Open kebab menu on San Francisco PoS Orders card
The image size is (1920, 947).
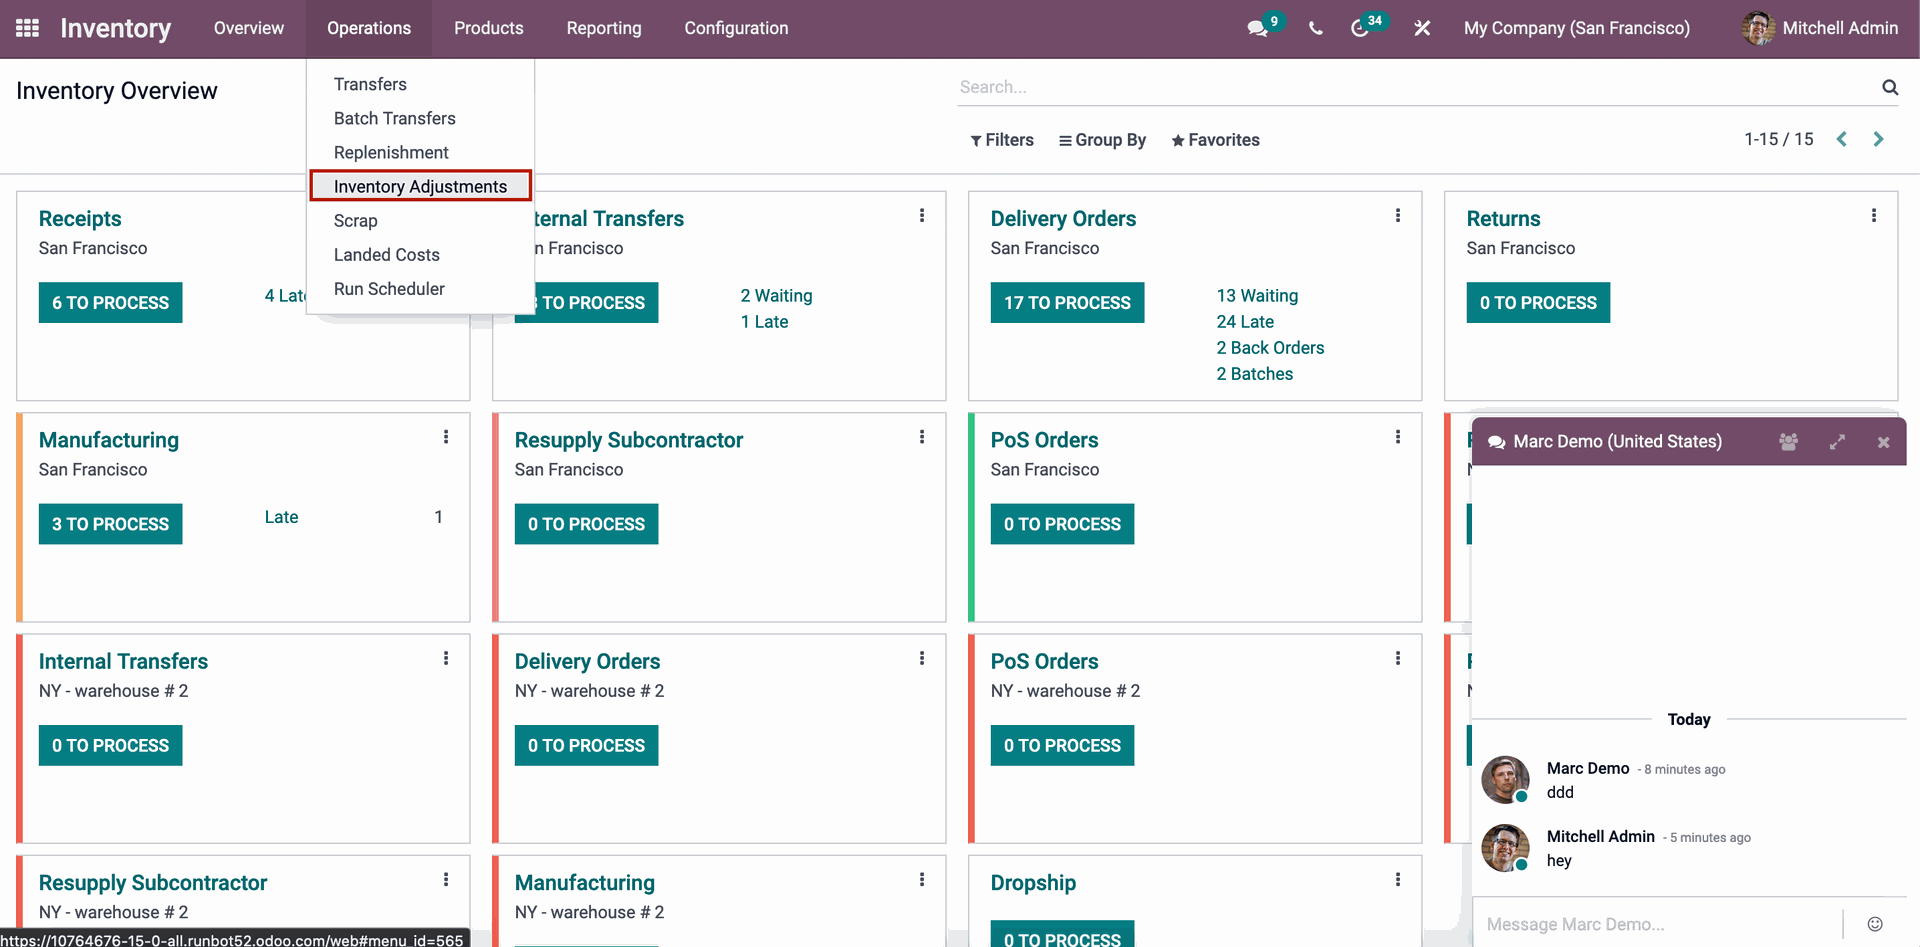point(1398,437)
